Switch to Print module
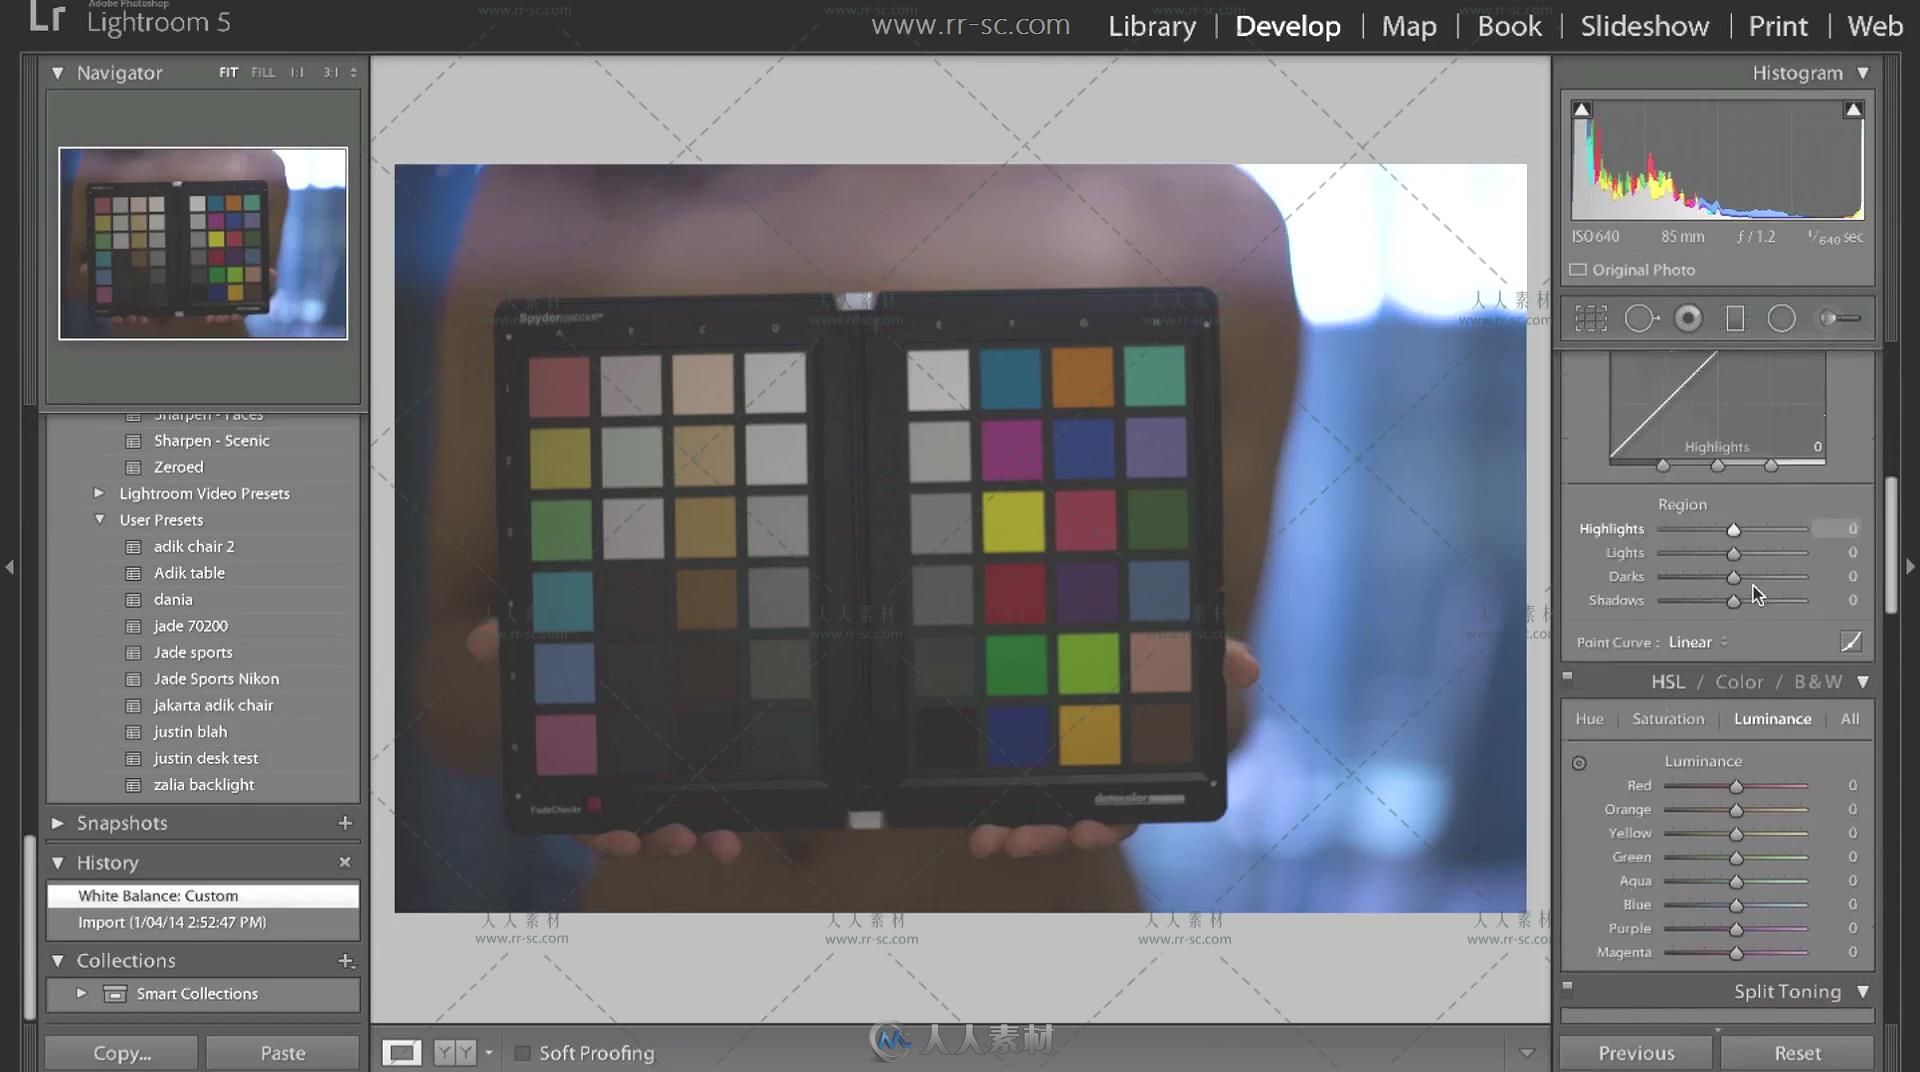Viewport: 1920px width, 1072px height. point(1778,26)
